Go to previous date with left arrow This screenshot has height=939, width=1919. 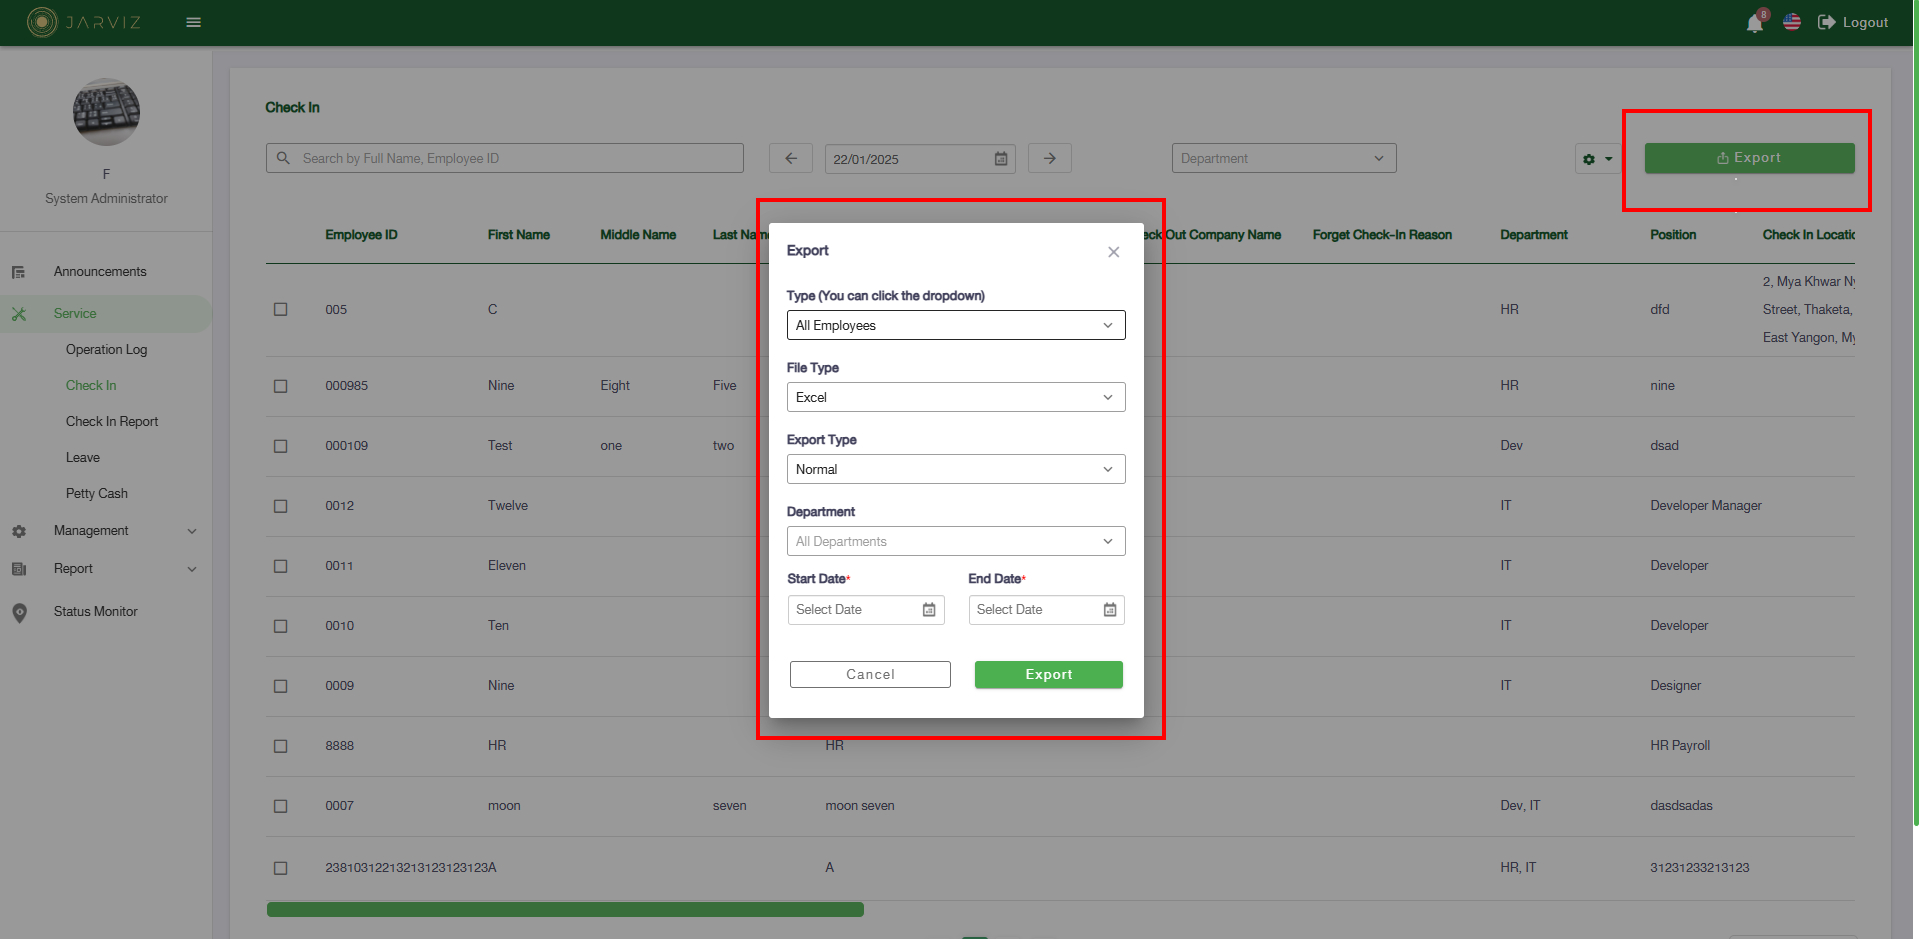(x=791, y=158)
